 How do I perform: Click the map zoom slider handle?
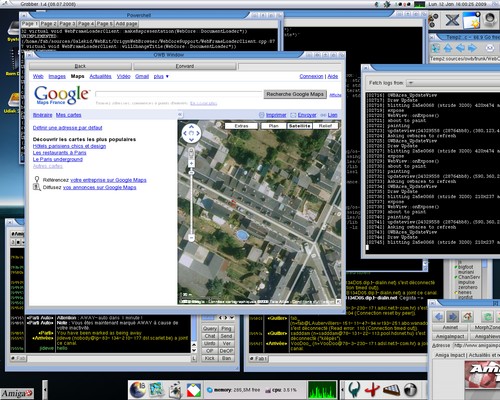[191, 172]
